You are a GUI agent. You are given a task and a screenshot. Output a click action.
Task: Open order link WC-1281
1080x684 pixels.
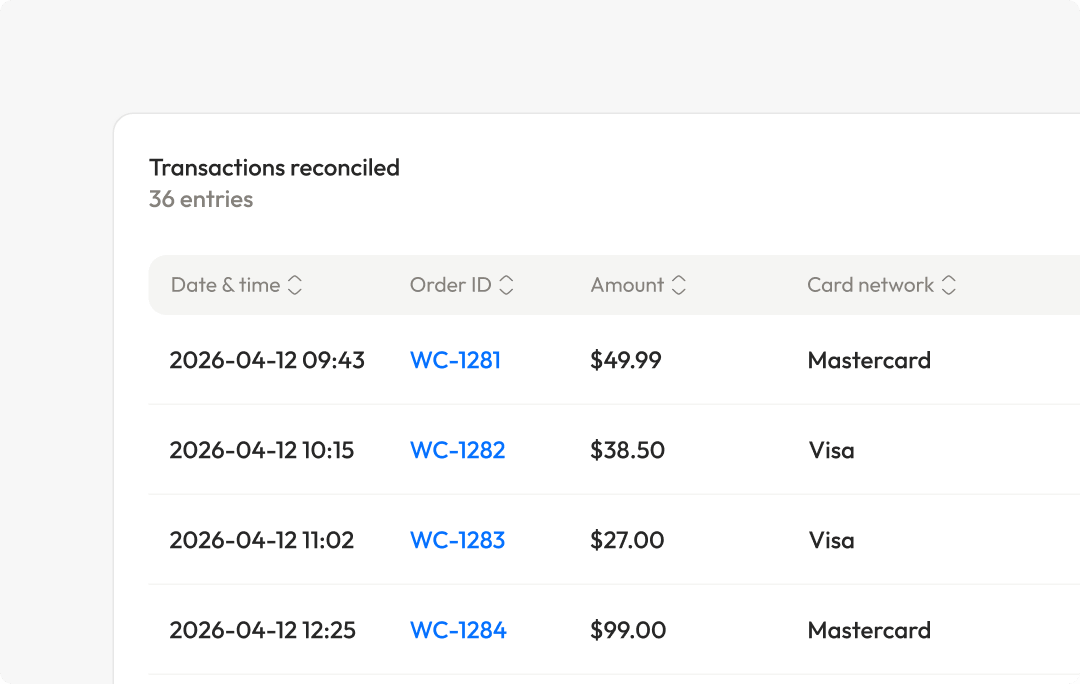(455, 360)
